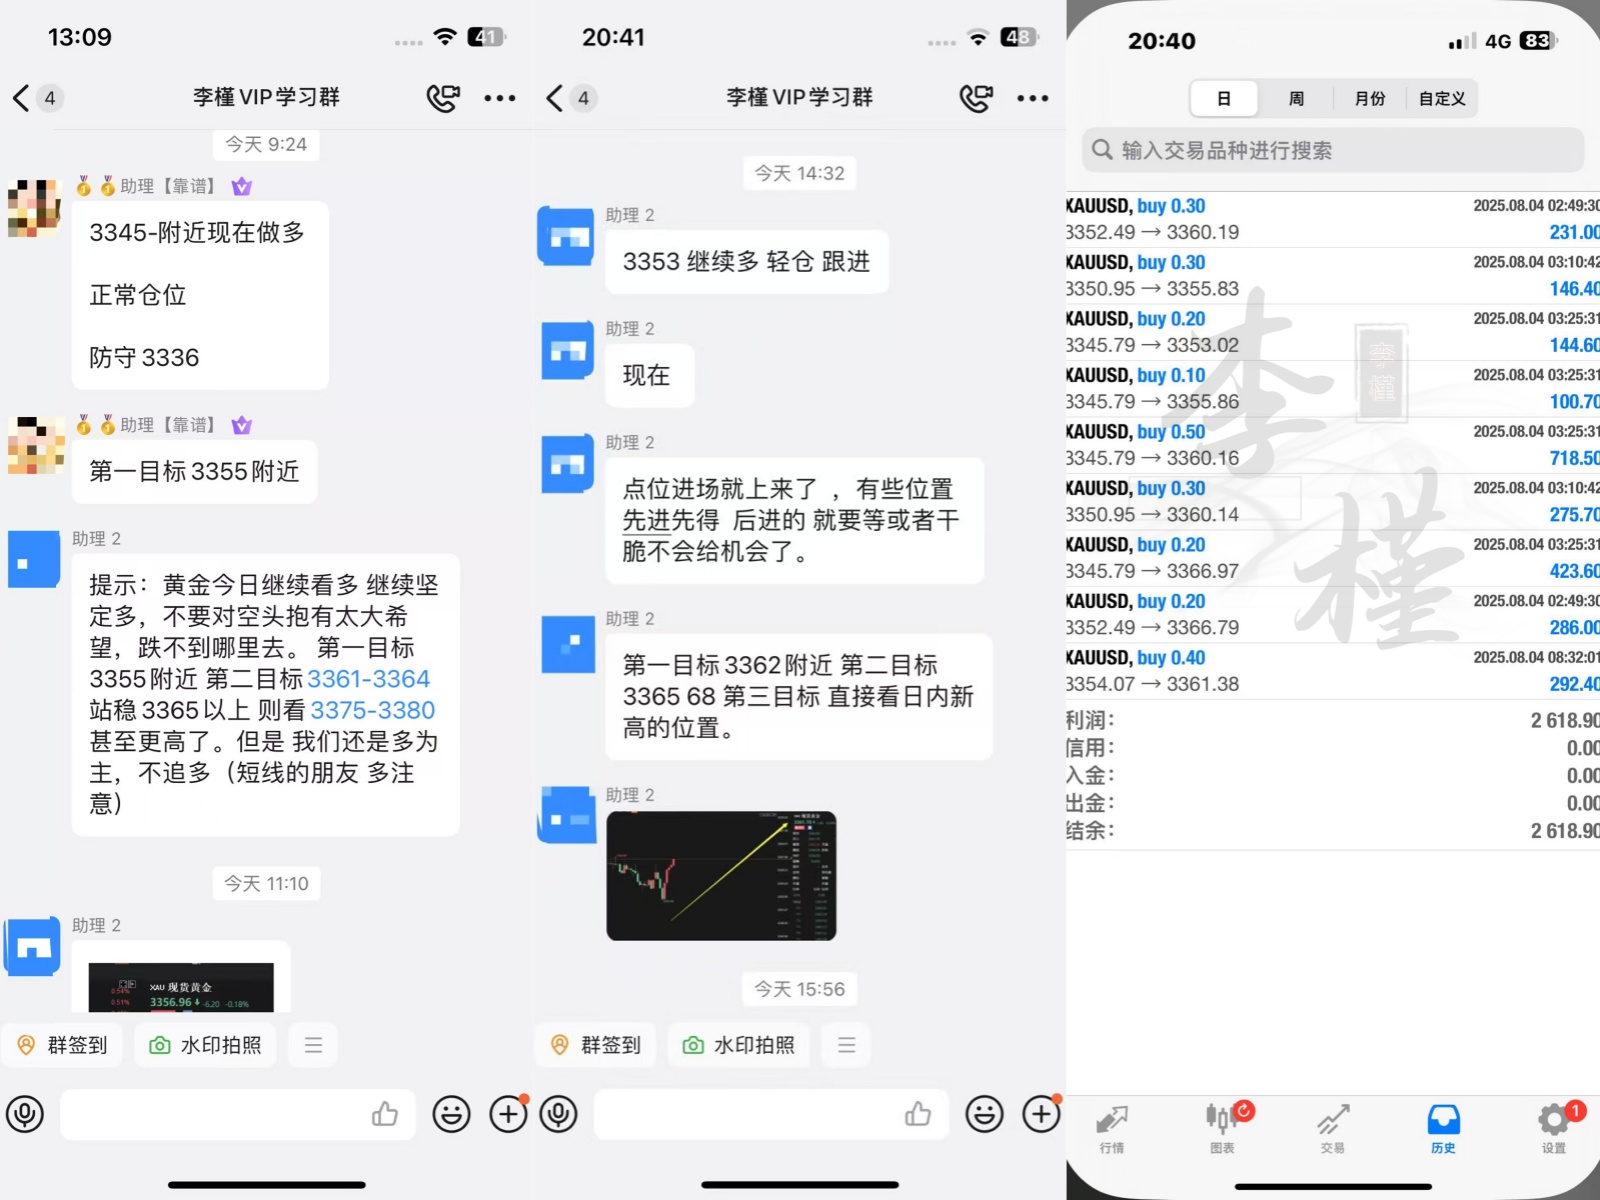Open message 3353 继续多 轻仓 跟进
1600x1200 pixels.
point(747,262)
